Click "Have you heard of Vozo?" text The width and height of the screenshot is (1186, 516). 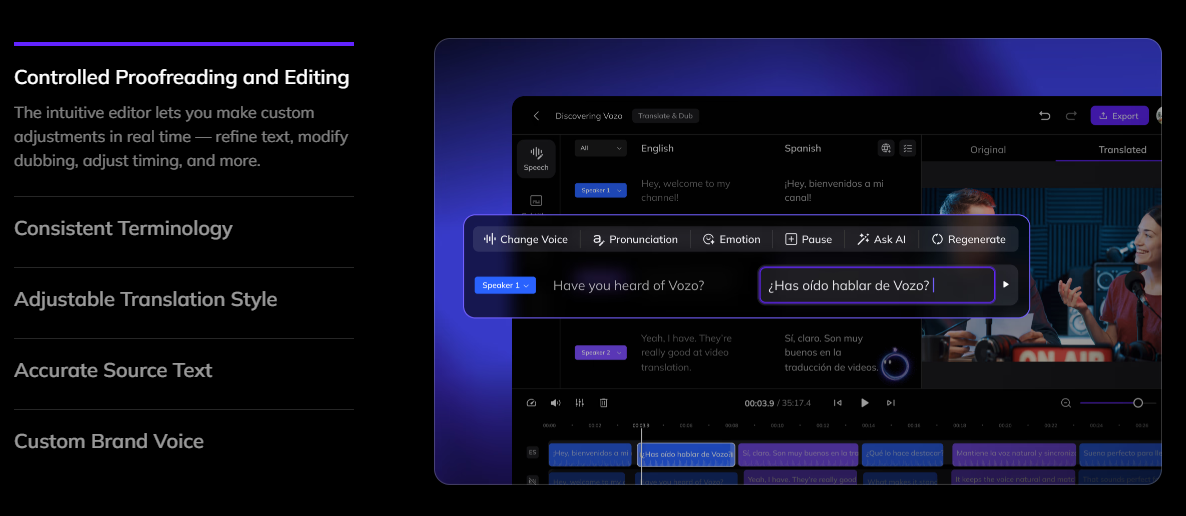coord(629,285)
